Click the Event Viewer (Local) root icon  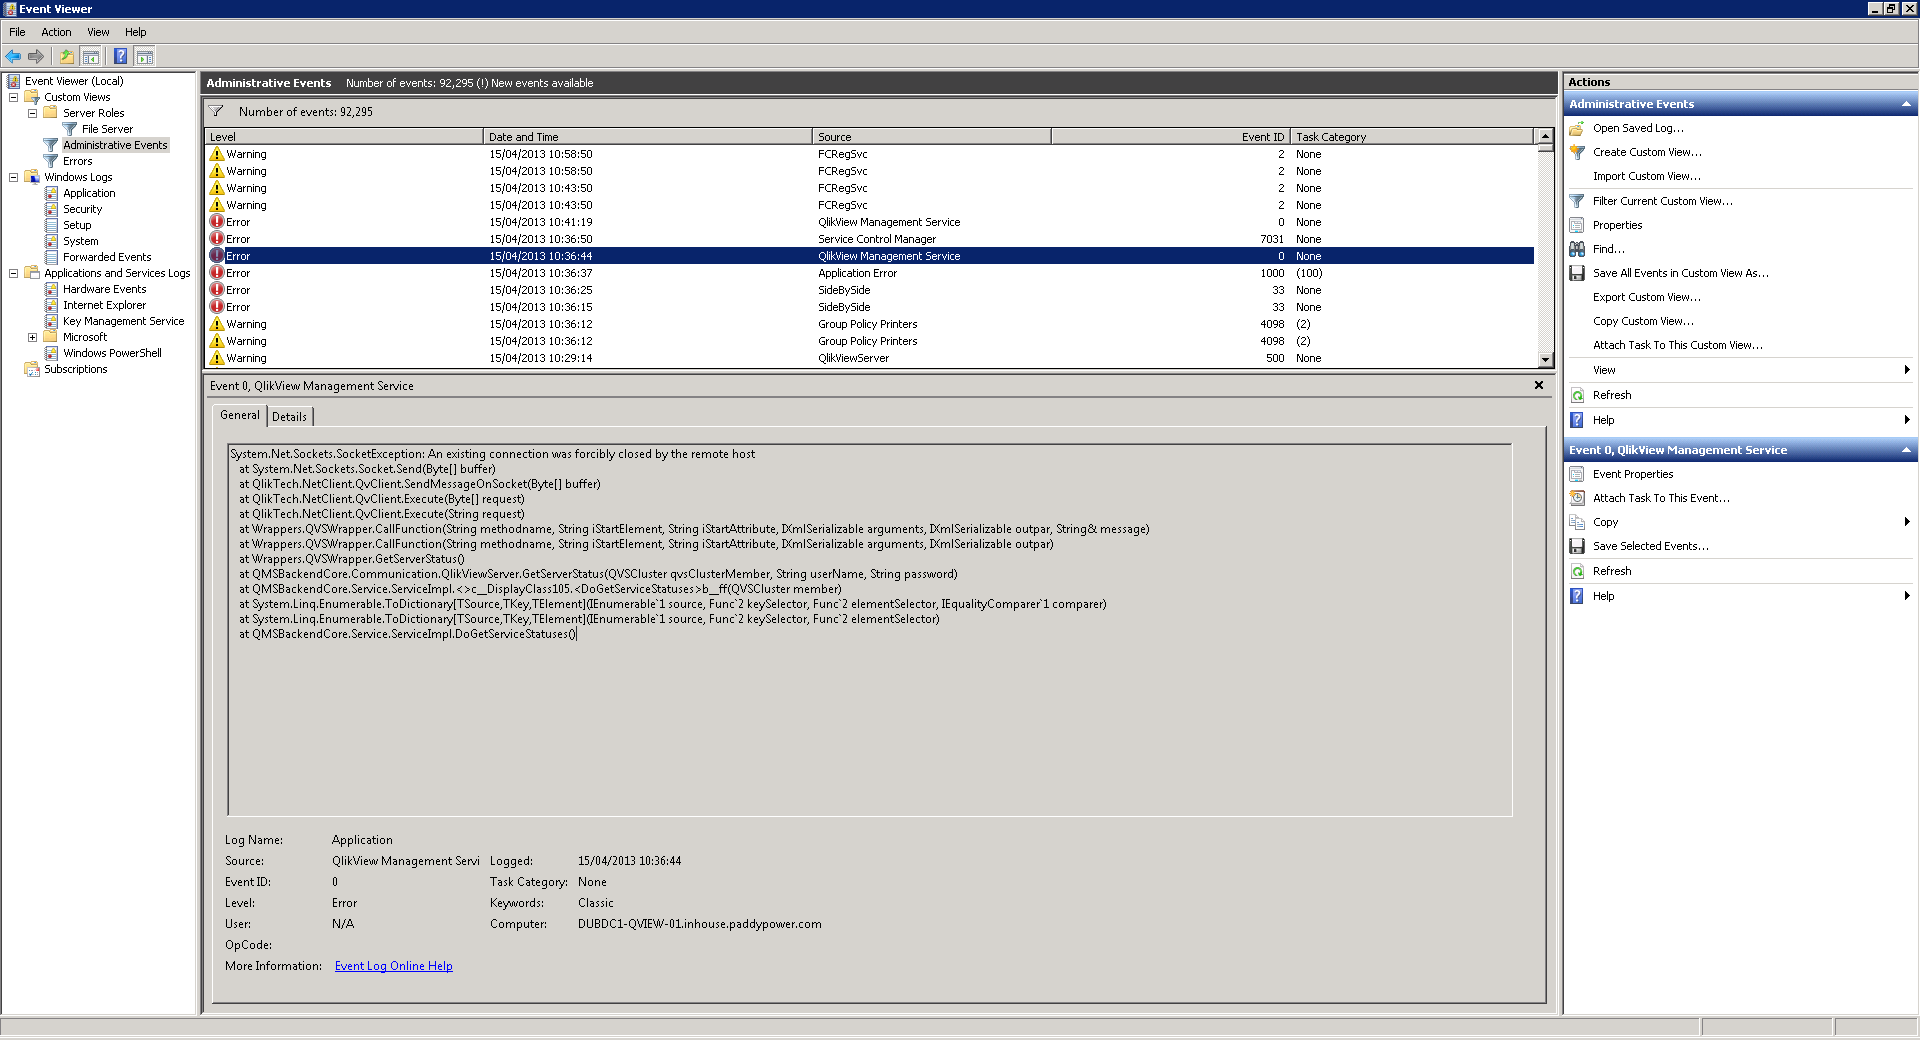pyautogui.click(x=14, y=81)
